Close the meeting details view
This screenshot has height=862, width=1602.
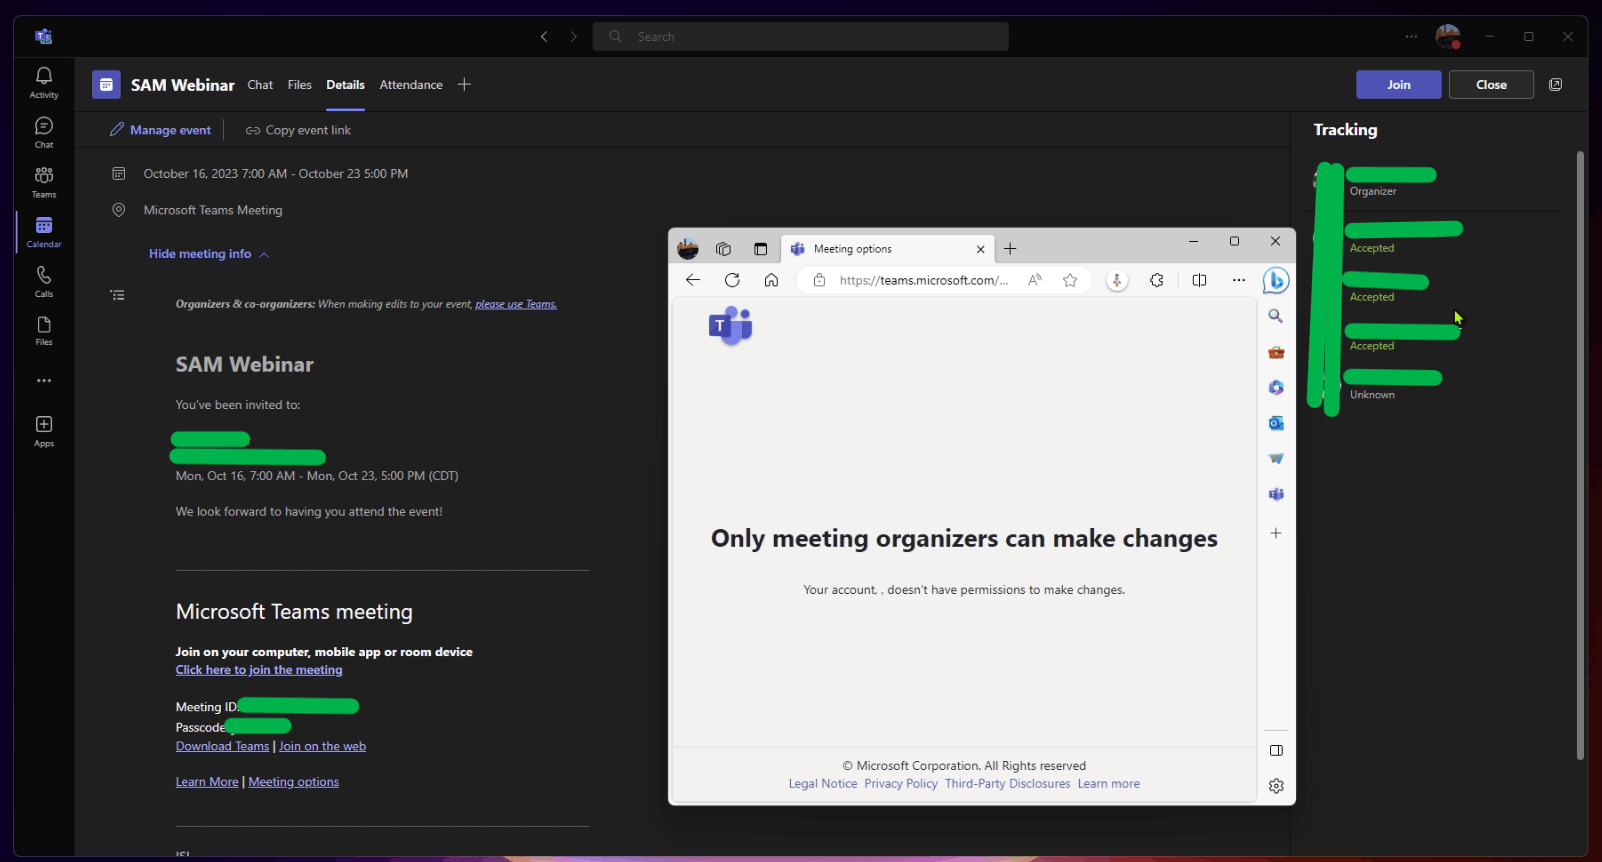point(1491,85)
